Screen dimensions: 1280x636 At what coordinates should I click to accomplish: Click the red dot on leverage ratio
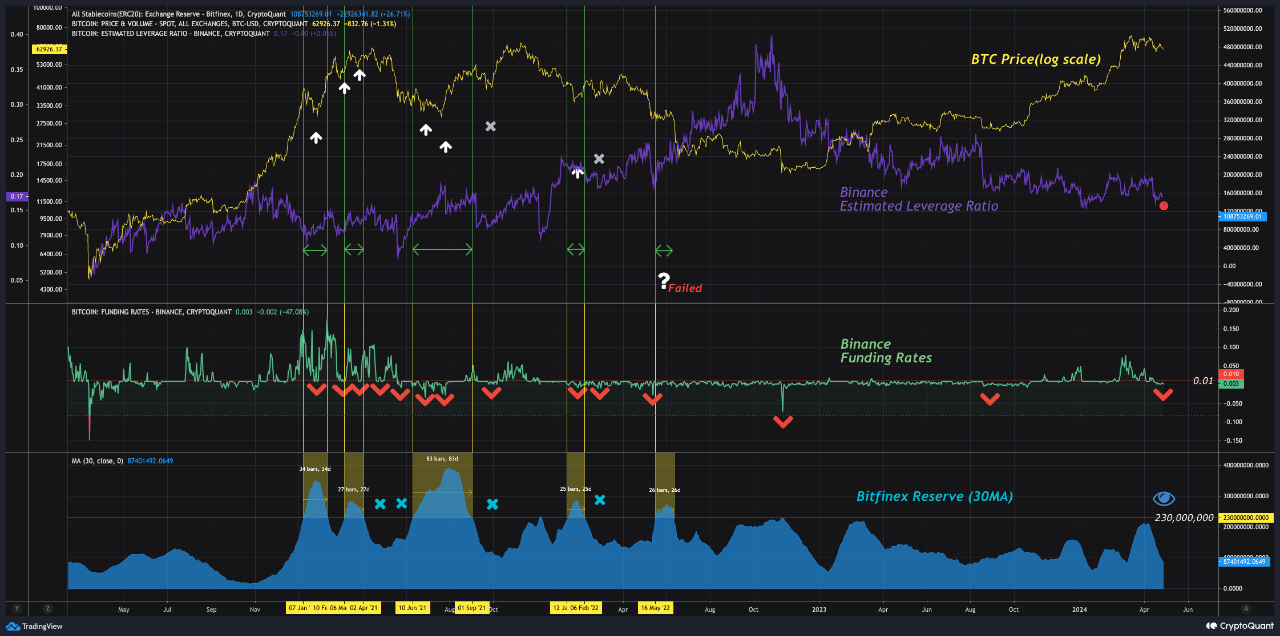(x=1164, y=206)
